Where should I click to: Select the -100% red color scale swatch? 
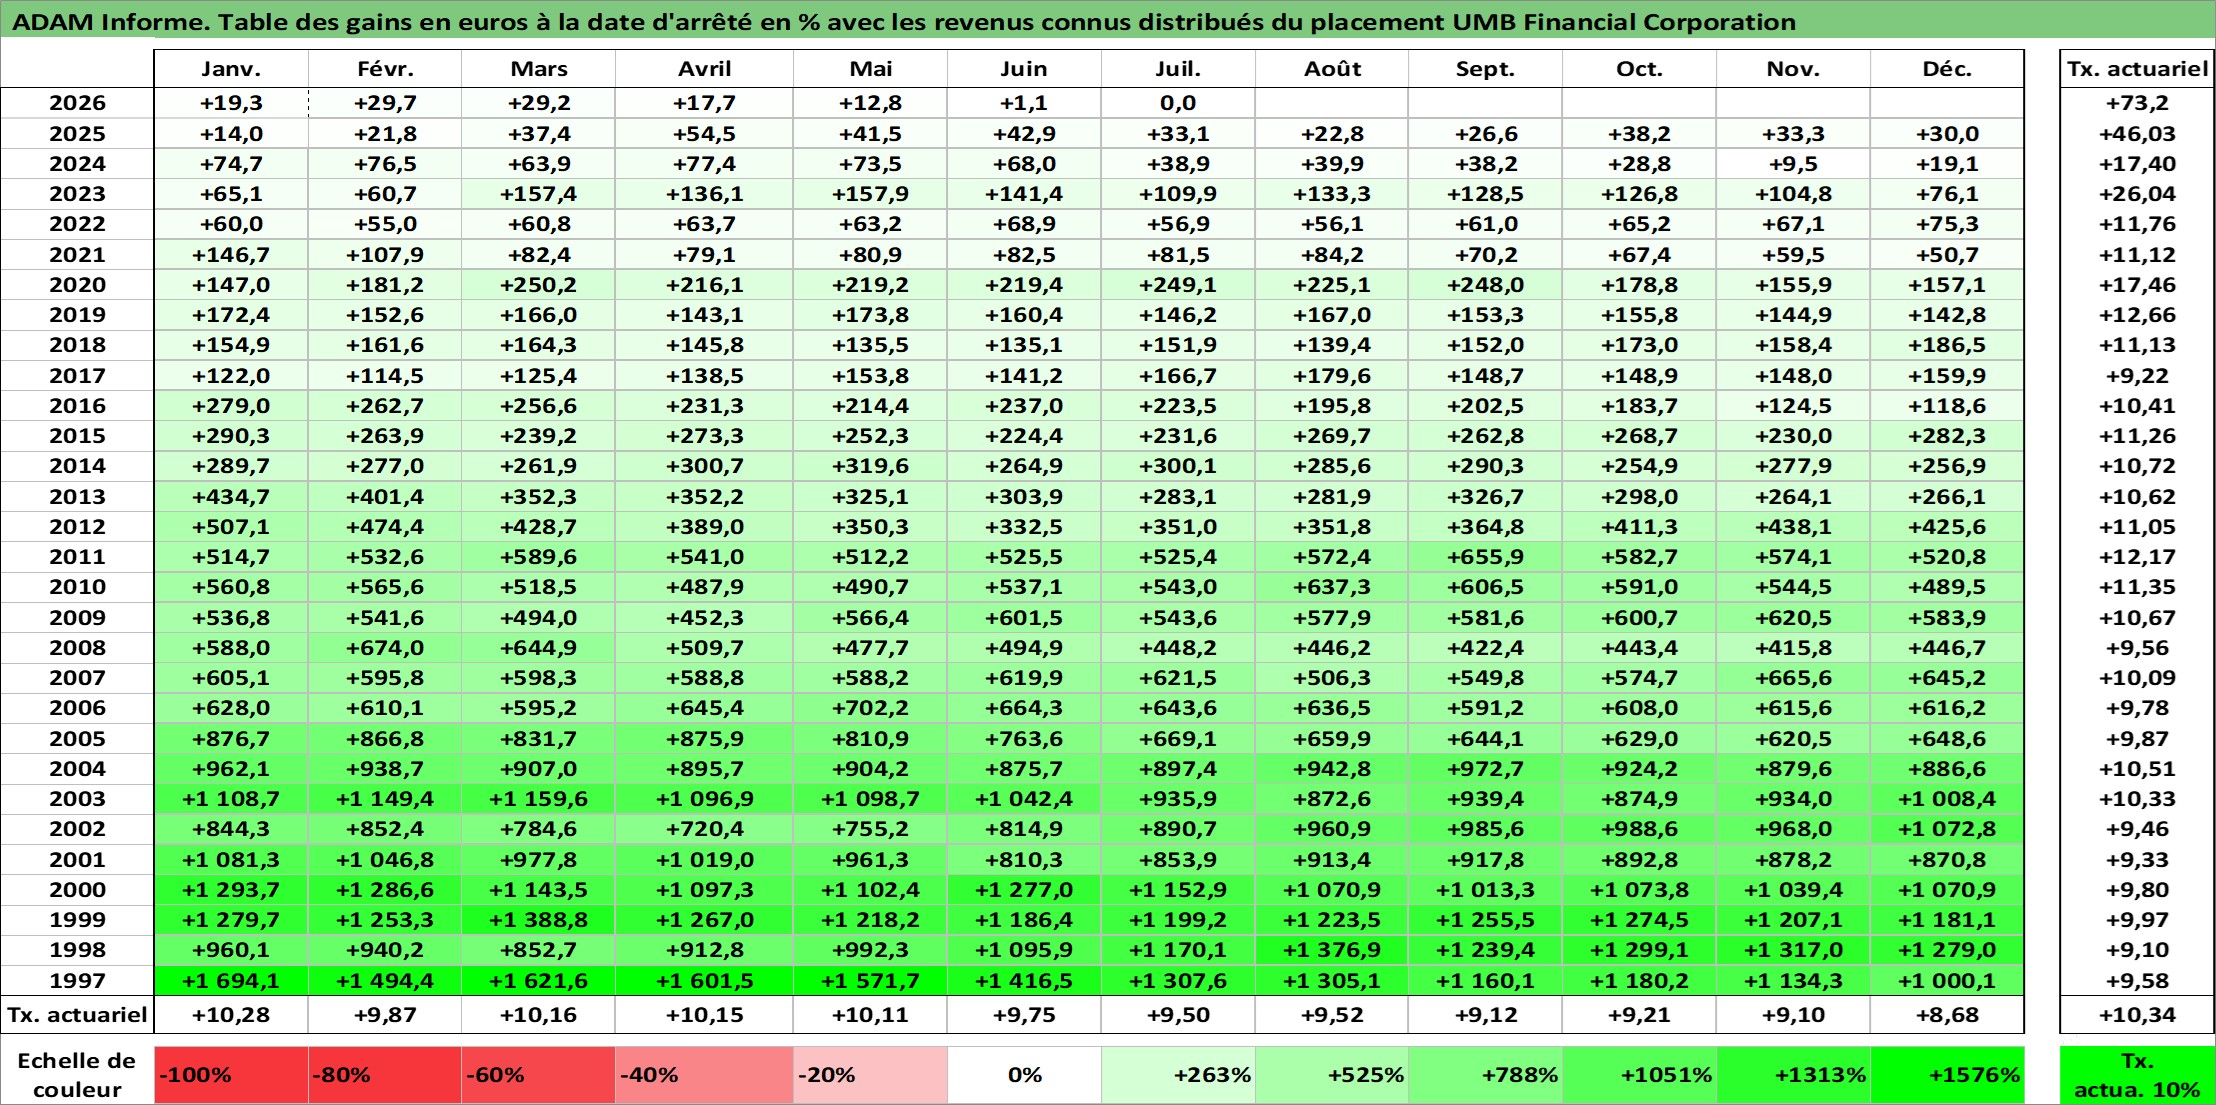point(231,1075)
